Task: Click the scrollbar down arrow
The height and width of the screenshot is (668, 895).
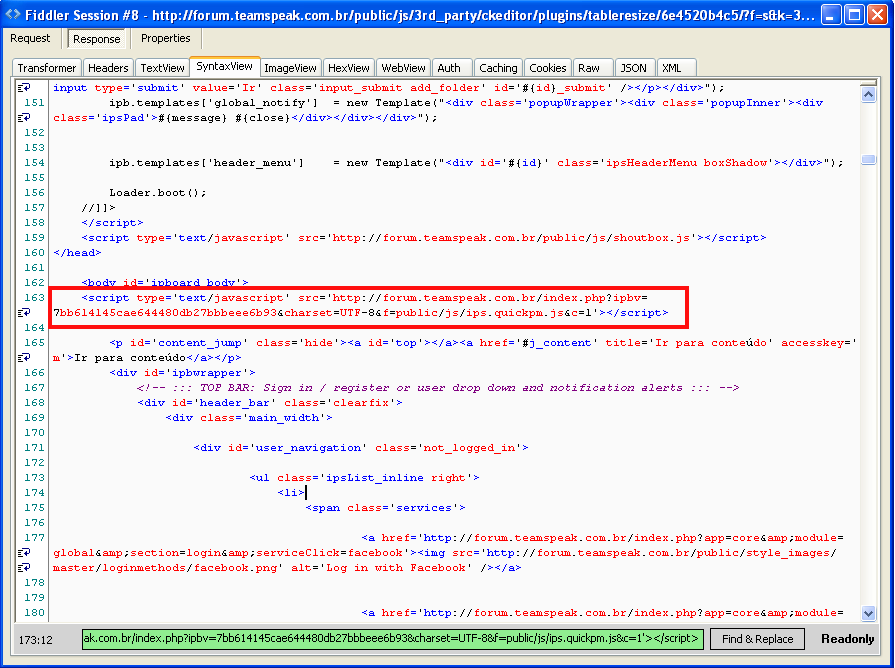Action: [x=868, y=614]
